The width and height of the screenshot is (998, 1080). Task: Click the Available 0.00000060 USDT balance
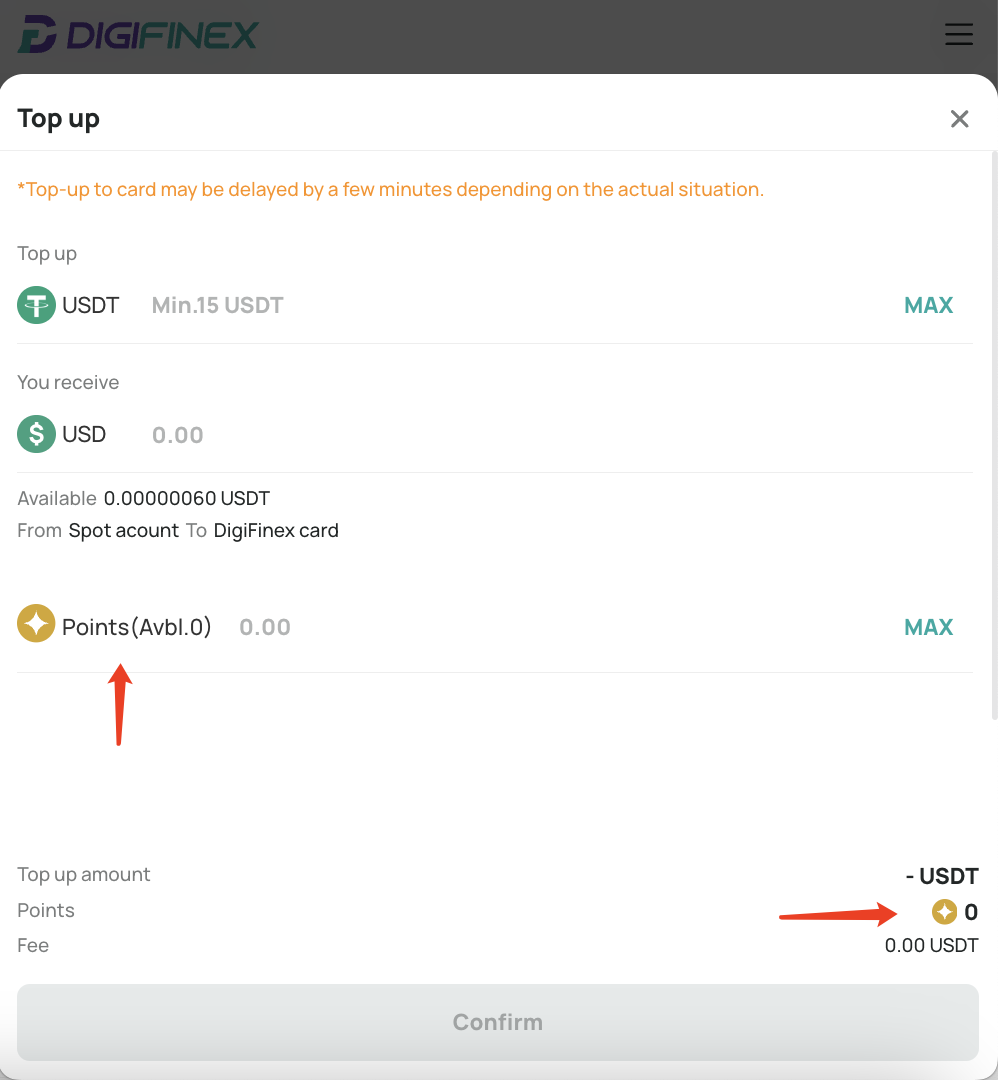(143, 498)
